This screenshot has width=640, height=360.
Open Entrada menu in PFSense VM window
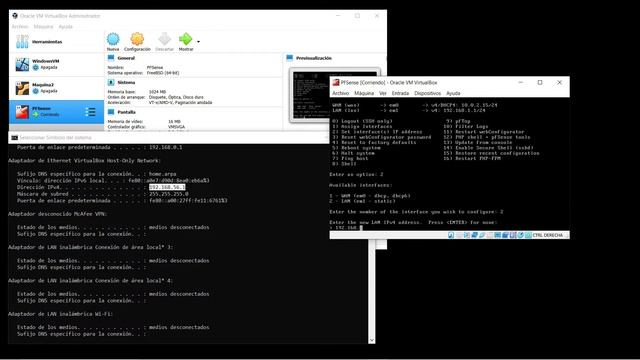click(x=400, y=93)
